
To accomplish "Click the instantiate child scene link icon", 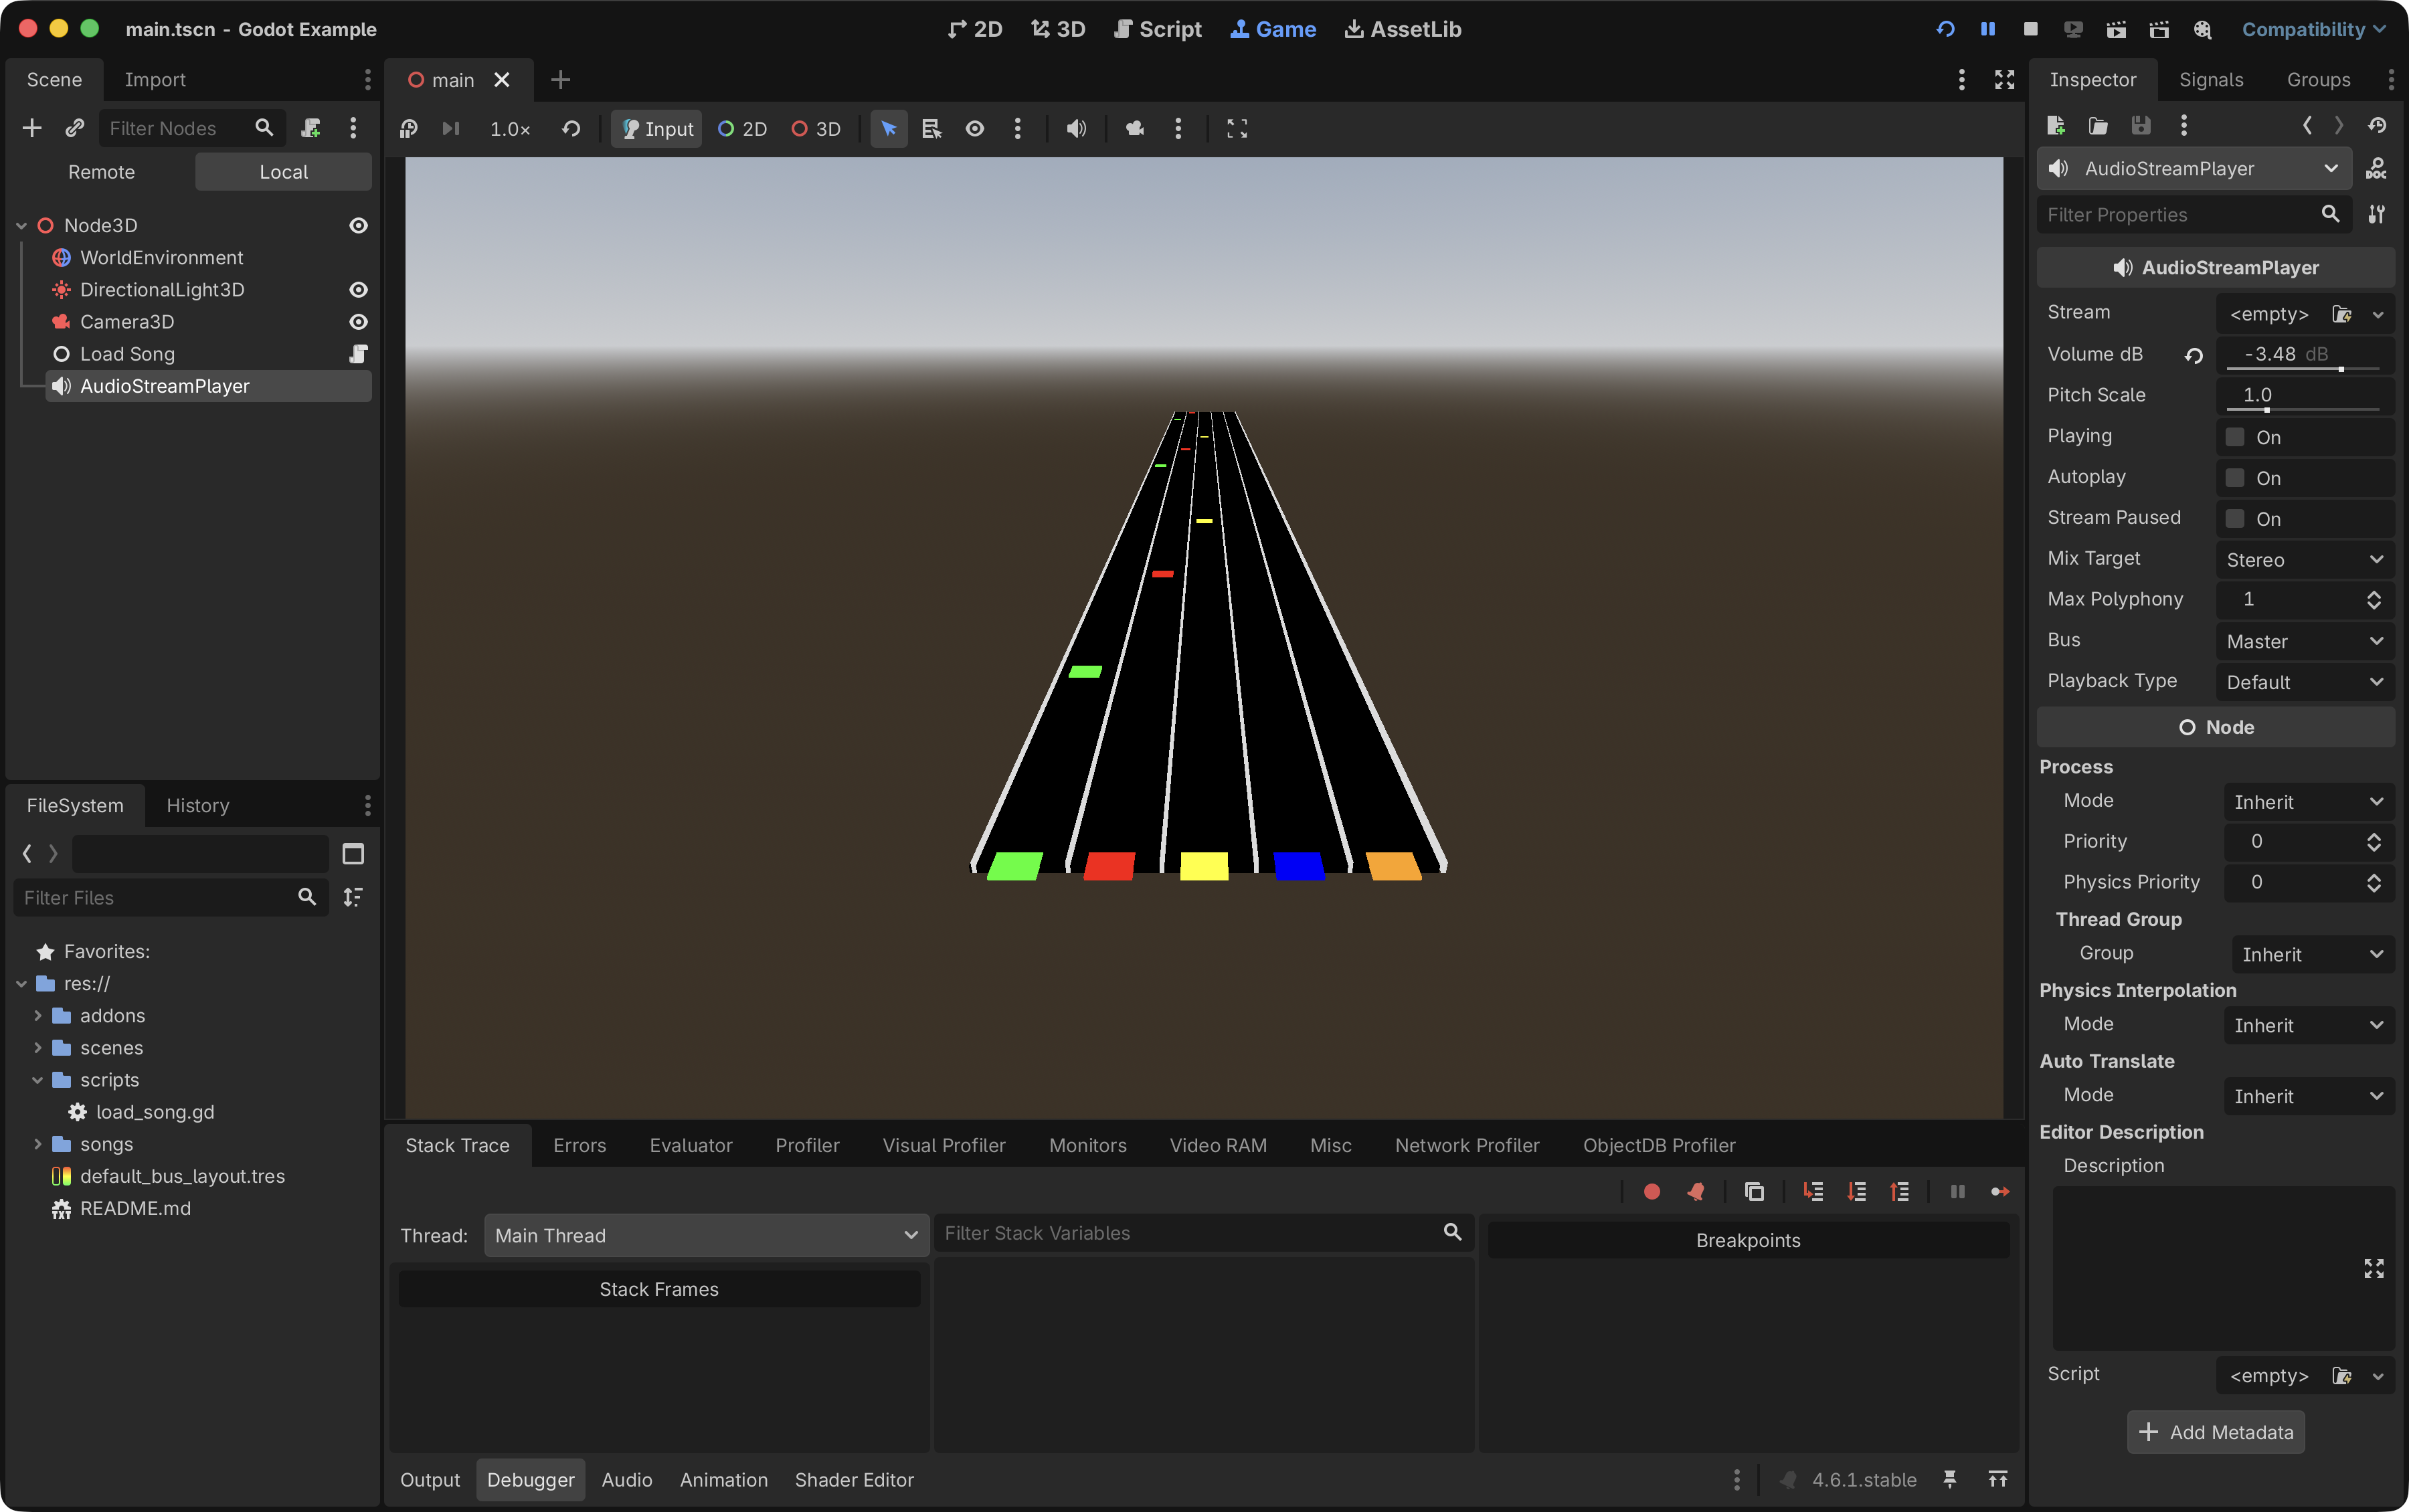I will 74,128.
